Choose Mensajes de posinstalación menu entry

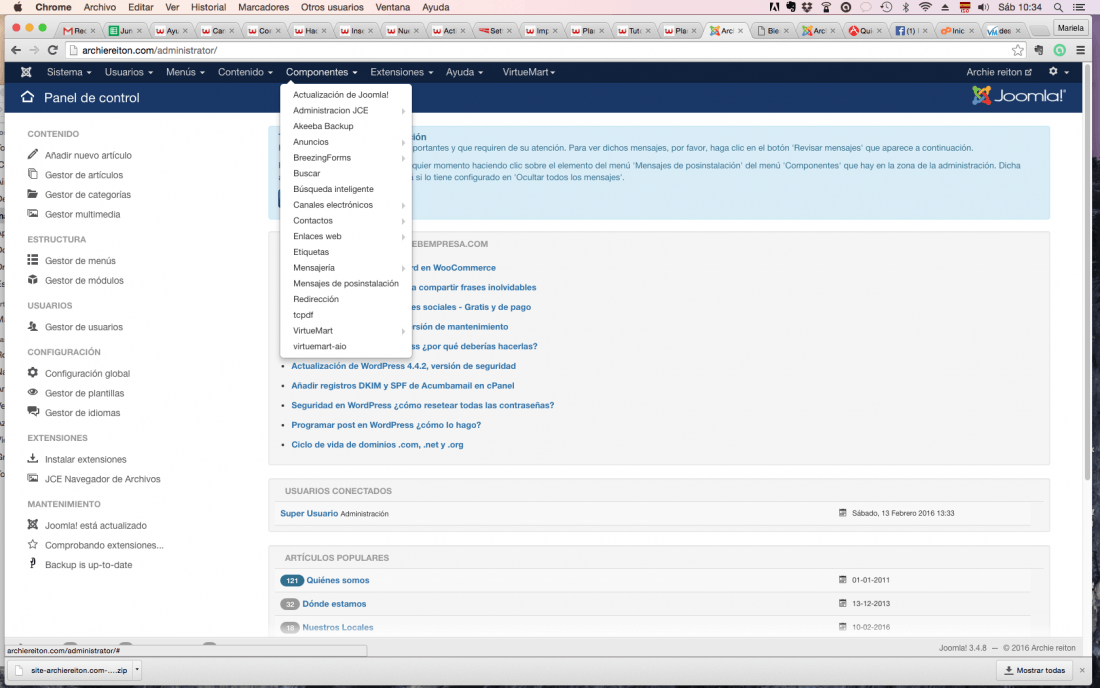[x=346, y=283]
